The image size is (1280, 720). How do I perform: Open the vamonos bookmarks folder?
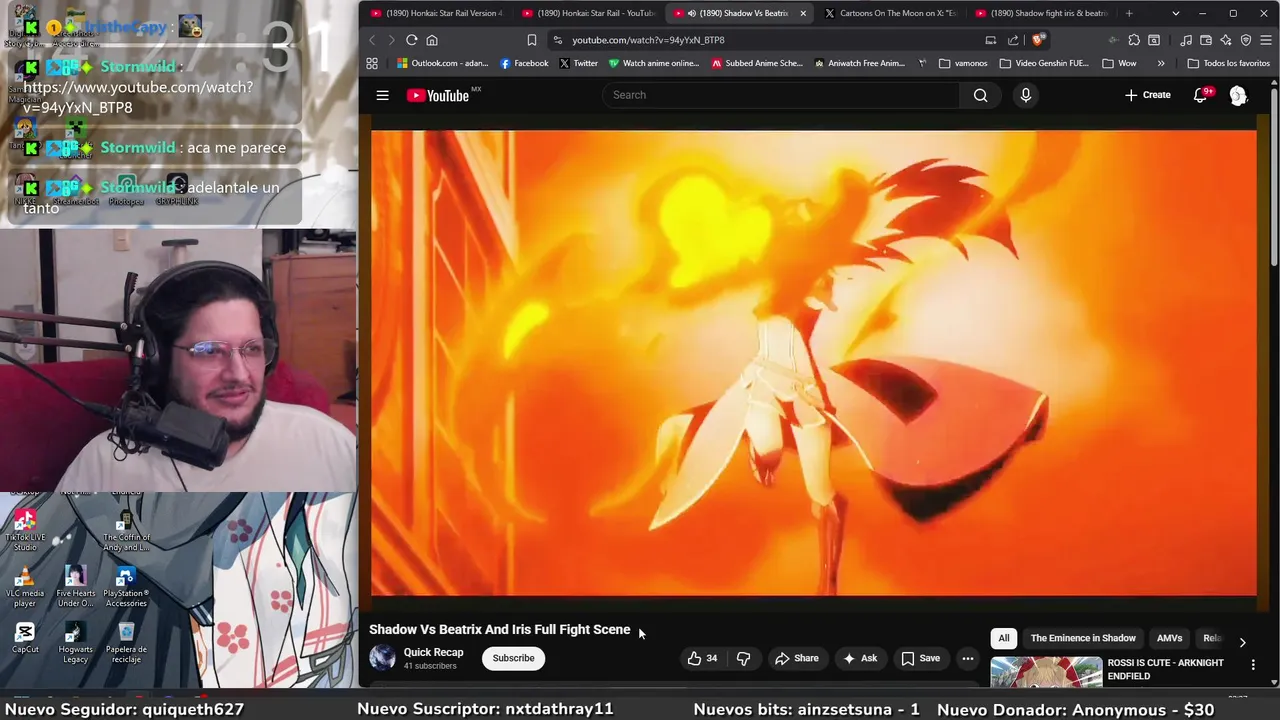[x=963, y=63]
